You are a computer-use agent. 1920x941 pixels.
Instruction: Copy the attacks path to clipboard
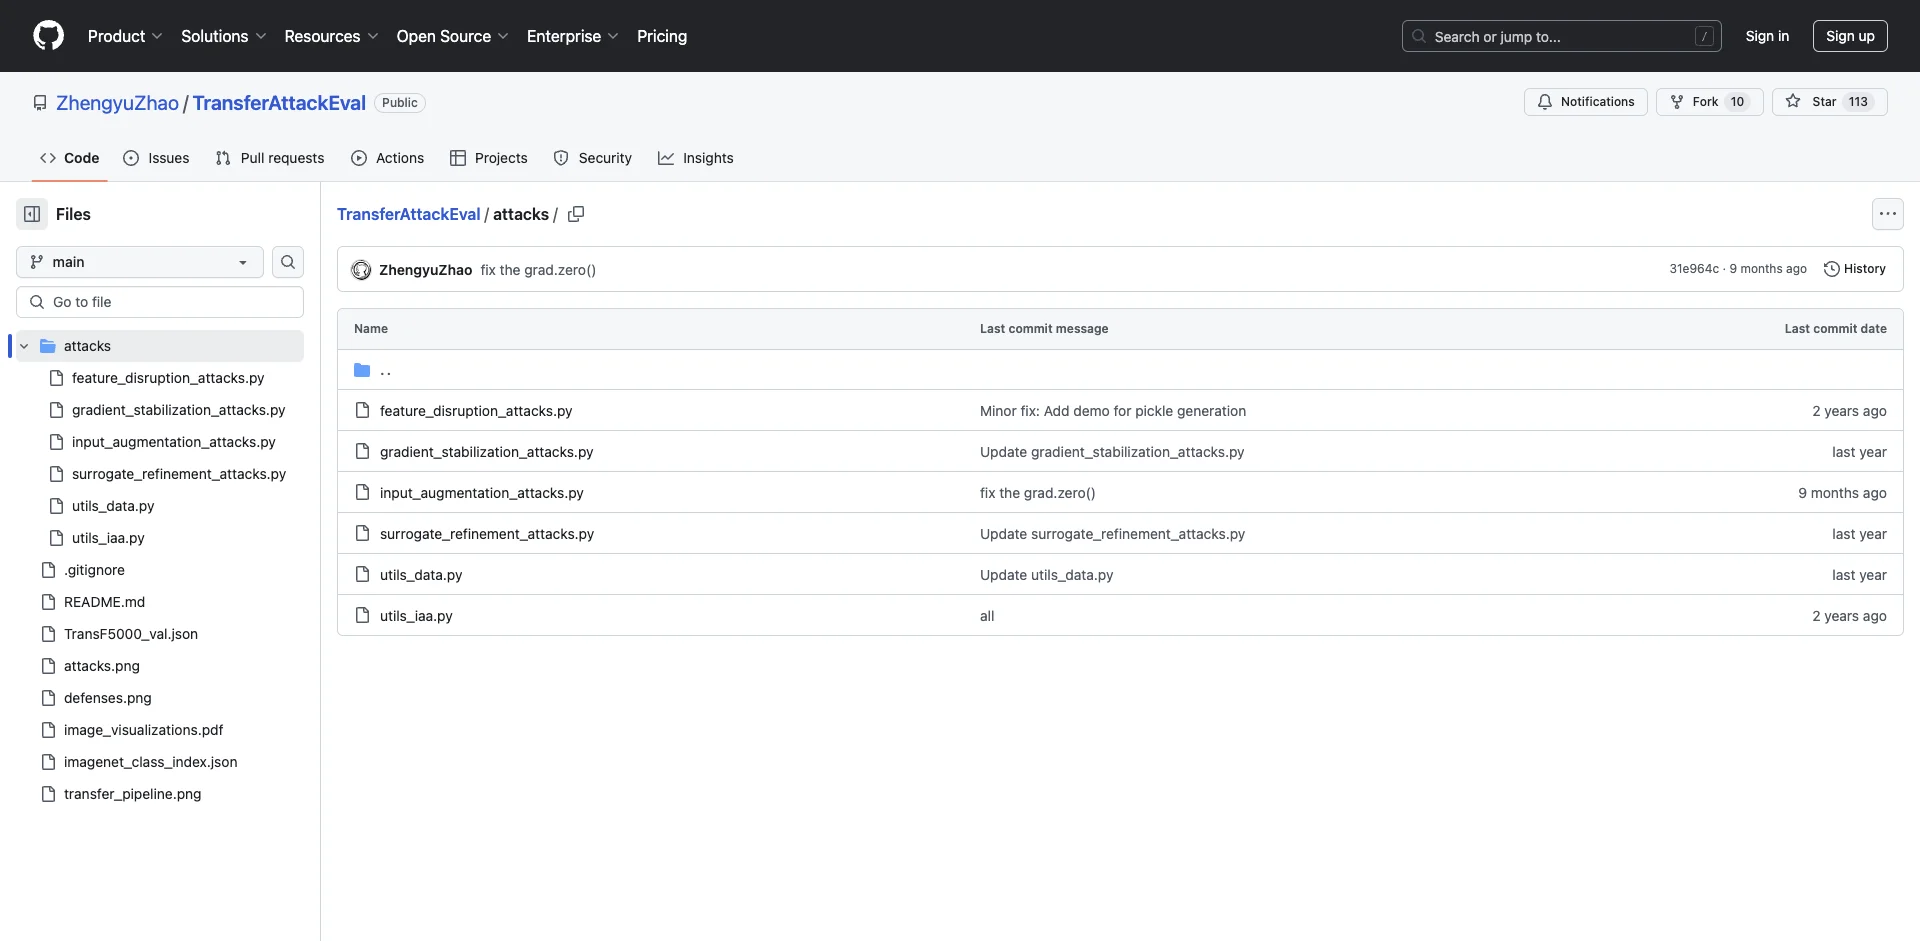pos(576,214)
